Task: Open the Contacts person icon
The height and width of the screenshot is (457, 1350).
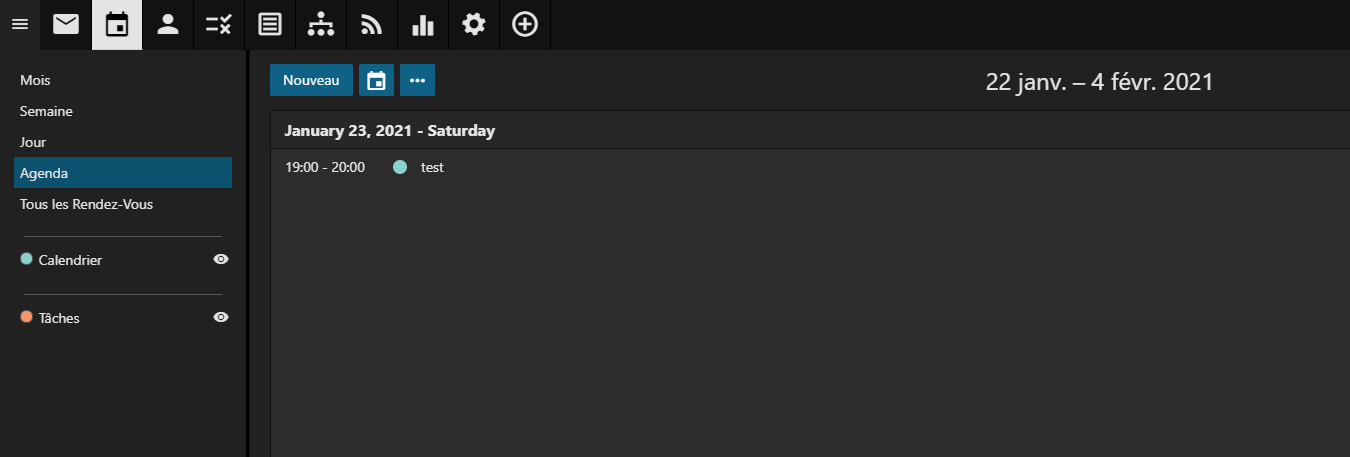Action: pyautogui.click(x=168, y=25)
